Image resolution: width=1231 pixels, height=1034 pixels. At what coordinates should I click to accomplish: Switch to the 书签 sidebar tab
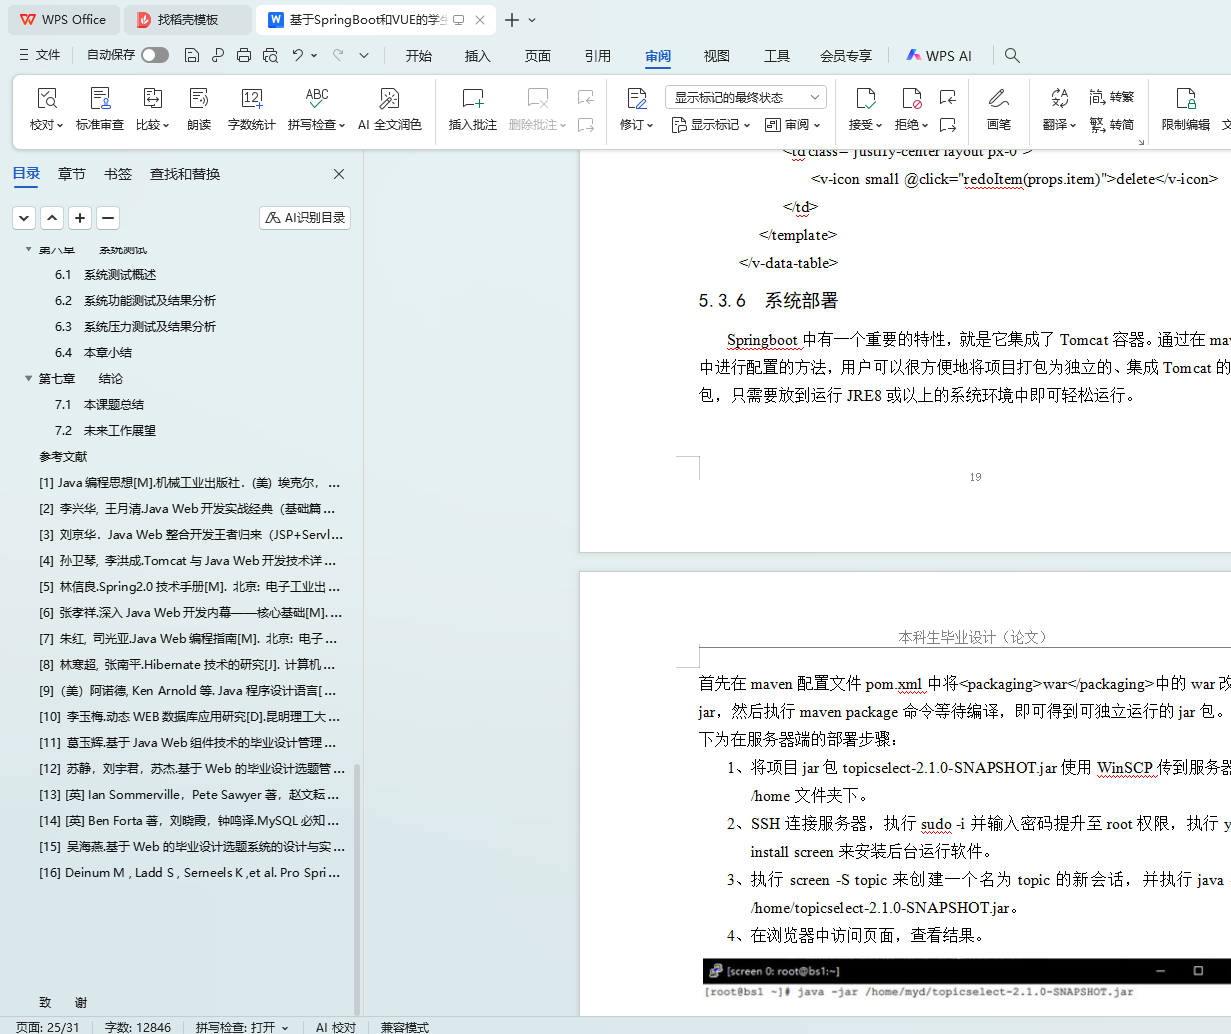(x=118, y=174)
